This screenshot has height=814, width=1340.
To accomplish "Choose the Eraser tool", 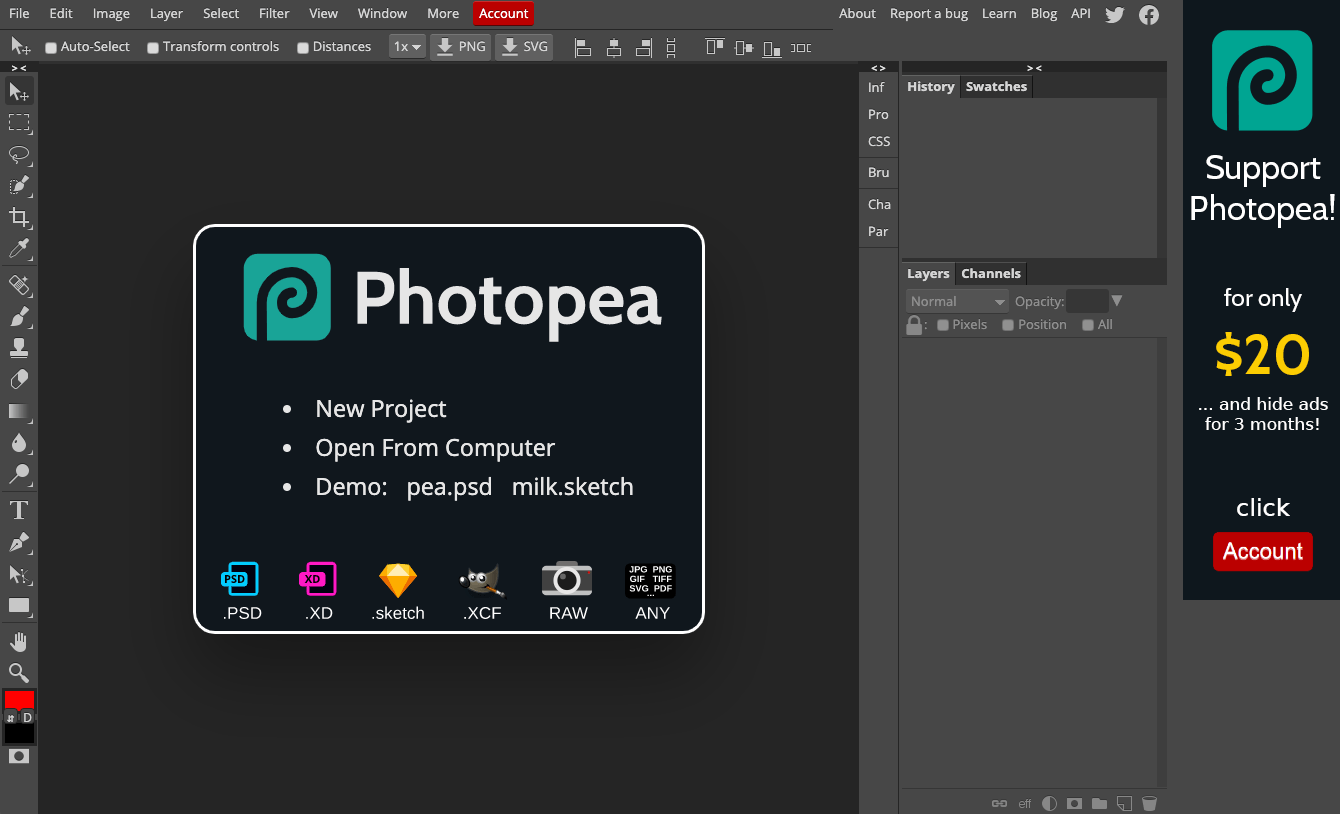I will point(19,380).
